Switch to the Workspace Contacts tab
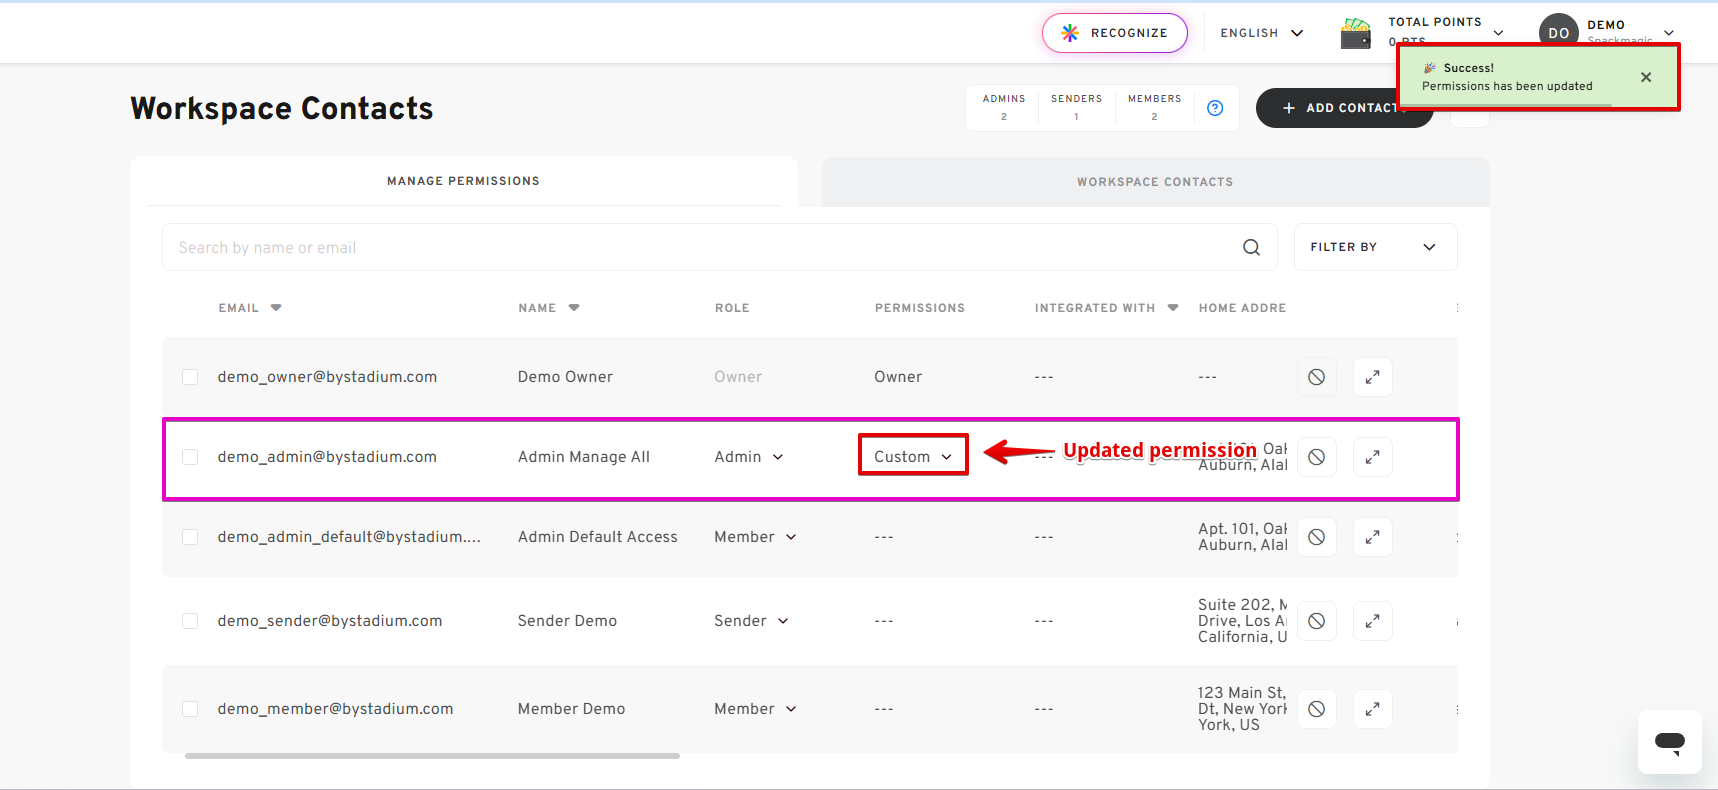Image resolution: width=1718 pixels, height=790 pixels. [x=1154, y=182]
